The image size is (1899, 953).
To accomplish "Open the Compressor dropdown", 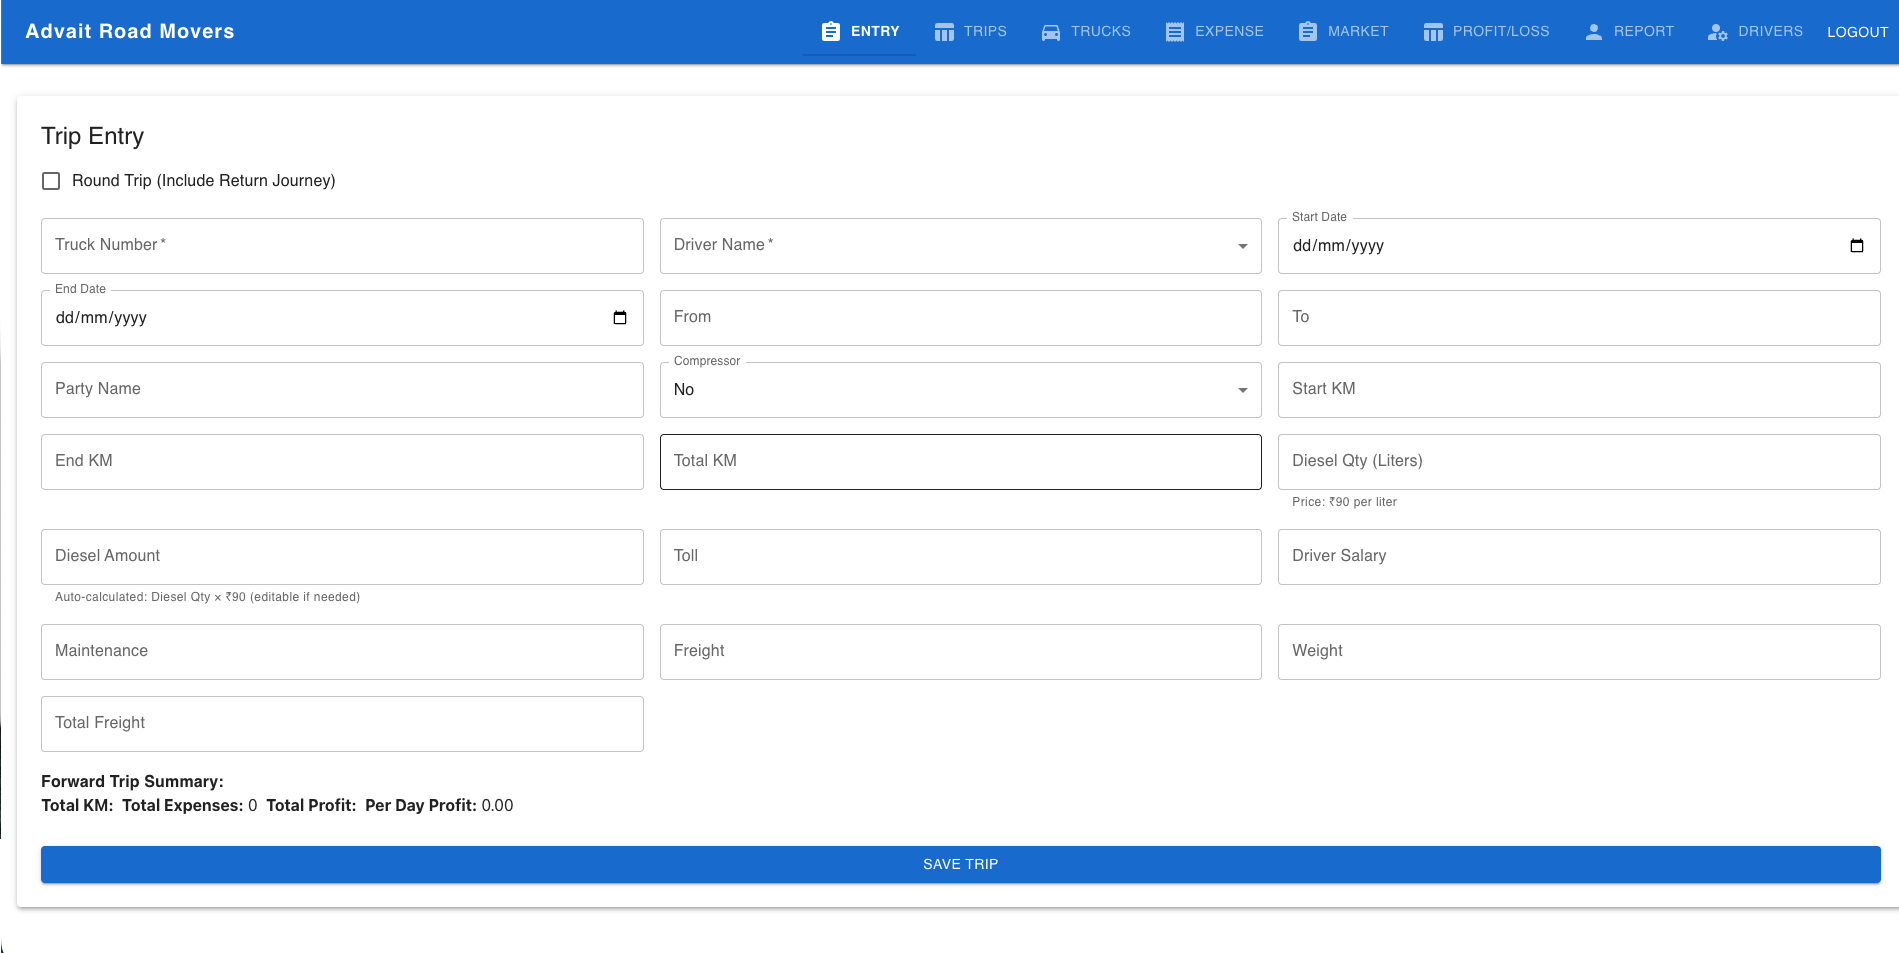I will (x=1242, y=390).
